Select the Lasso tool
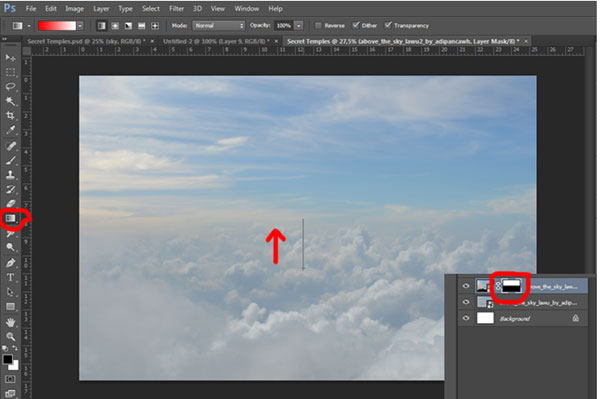 [x=10, y=86]
